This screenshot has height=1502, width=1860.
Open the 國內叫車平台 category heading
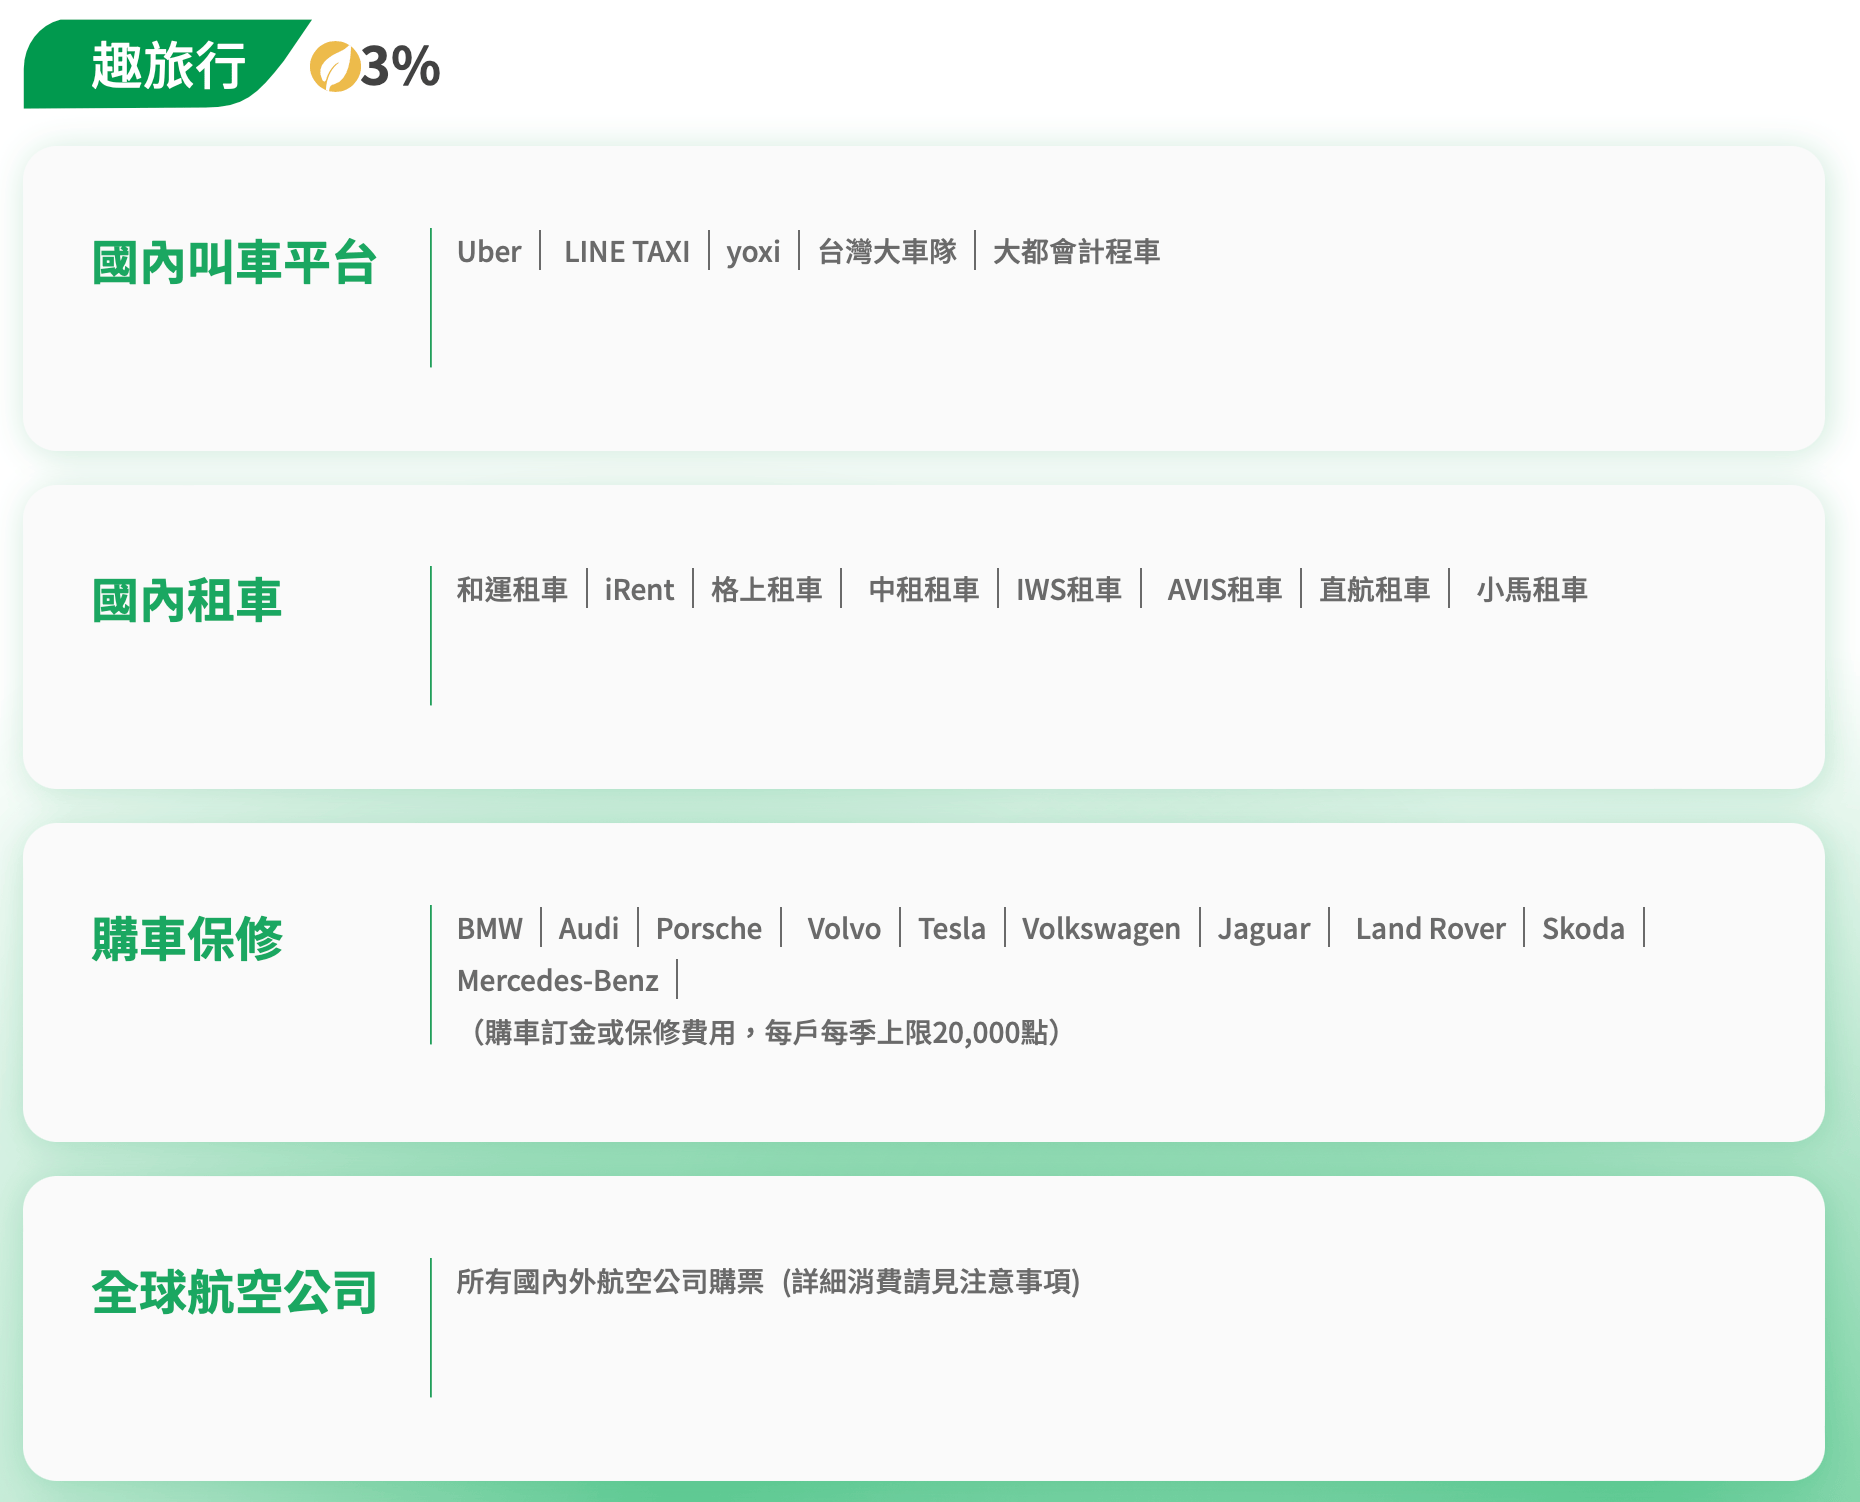point(234,263)
